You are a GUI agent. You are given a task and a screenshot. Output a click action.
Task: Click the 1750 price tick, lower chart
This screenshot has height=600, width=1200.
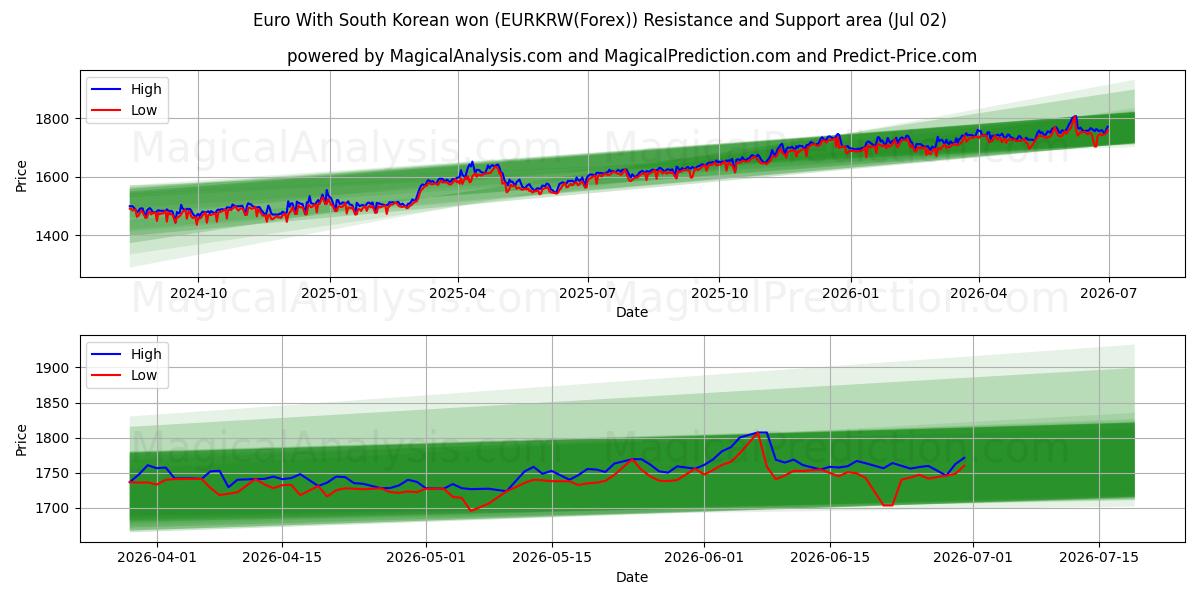(x=54, y=473)
